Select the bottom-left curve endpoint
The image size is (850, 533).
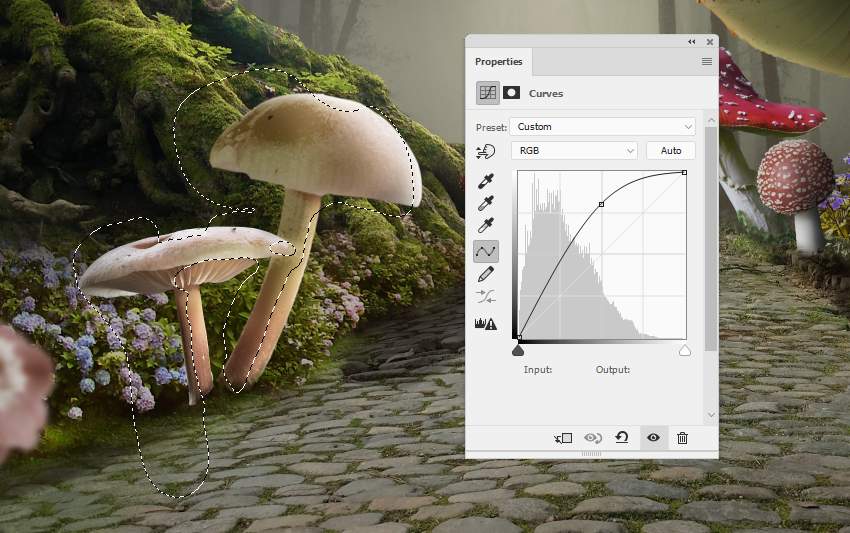pyautogui.click(x=519, y=338)
